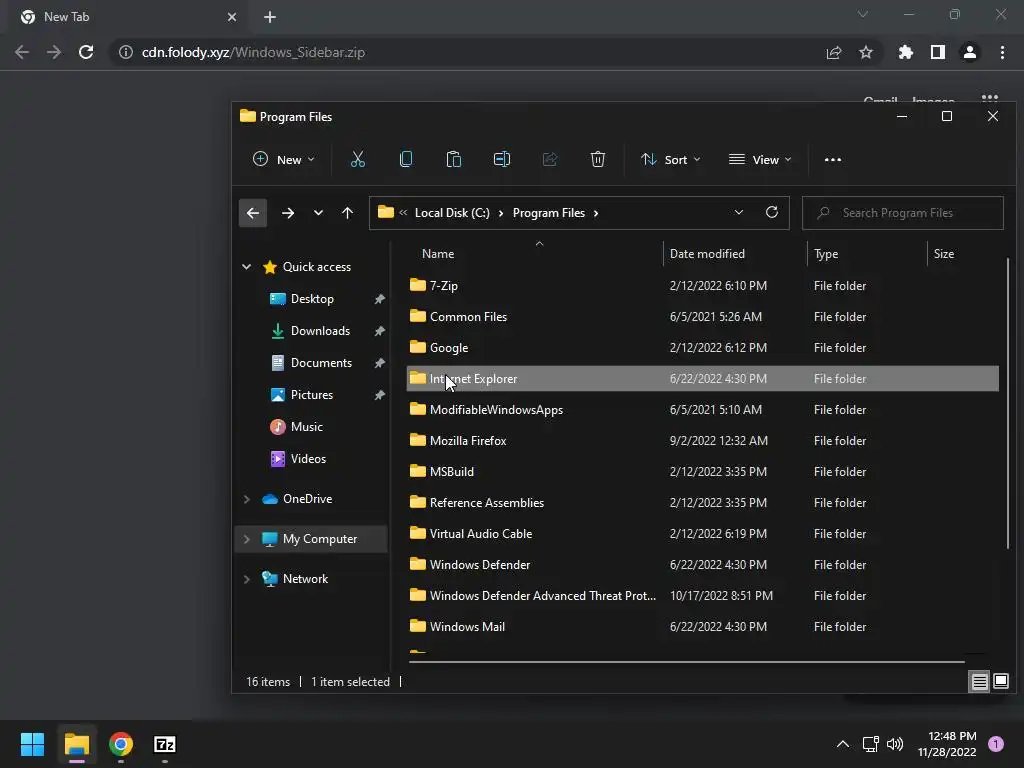Click the 7-Zip taskbar icon

[x=165, y=744]
